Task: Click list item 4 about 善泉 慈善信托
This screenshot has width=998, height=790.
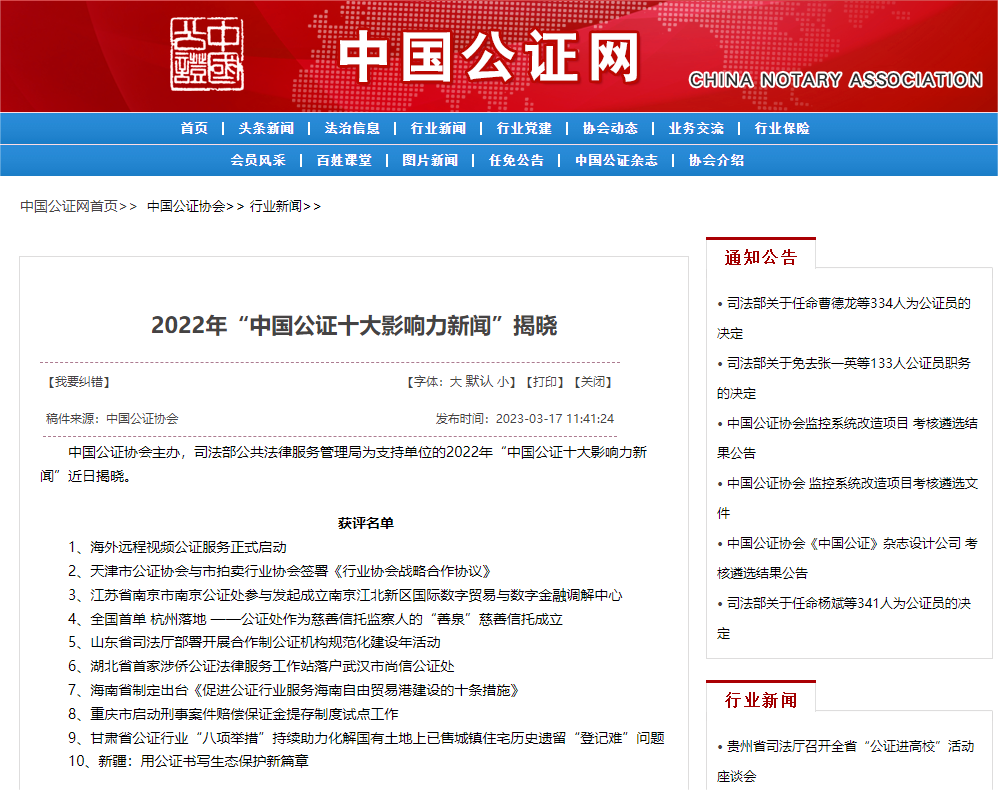Action: pos(316,619)
